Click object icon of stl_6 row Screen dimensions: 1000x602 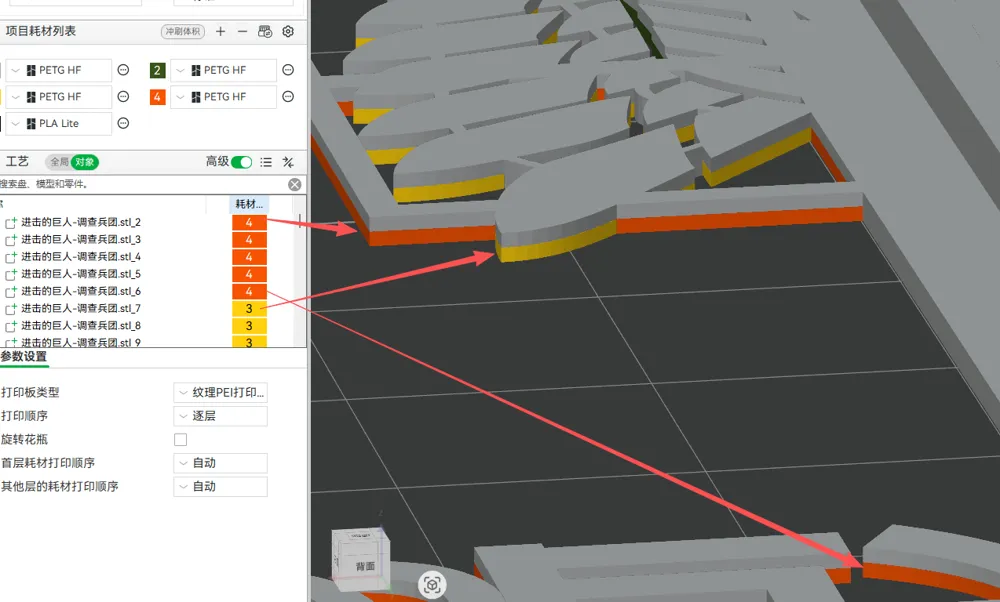point(11,291)
